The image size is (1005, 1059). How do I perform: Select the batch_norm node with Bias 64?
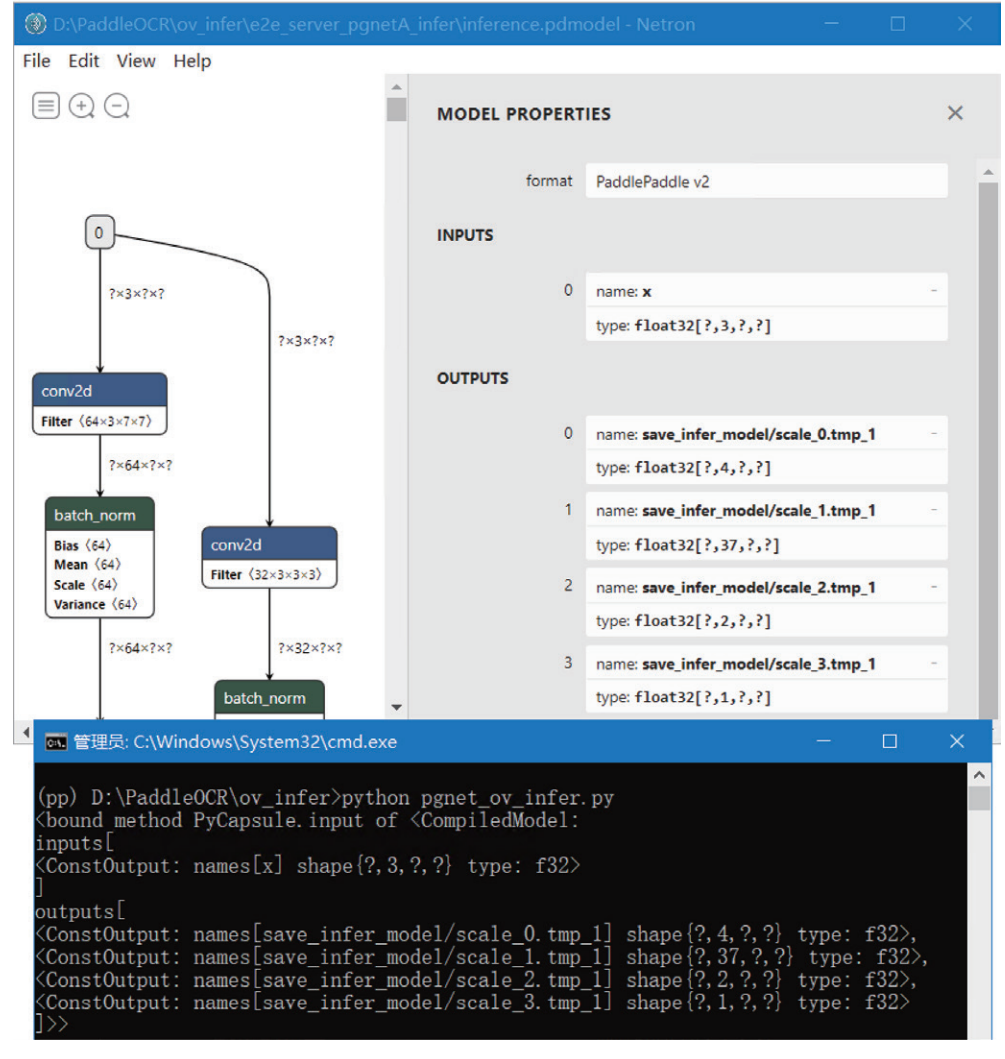[x=99, y=515]
